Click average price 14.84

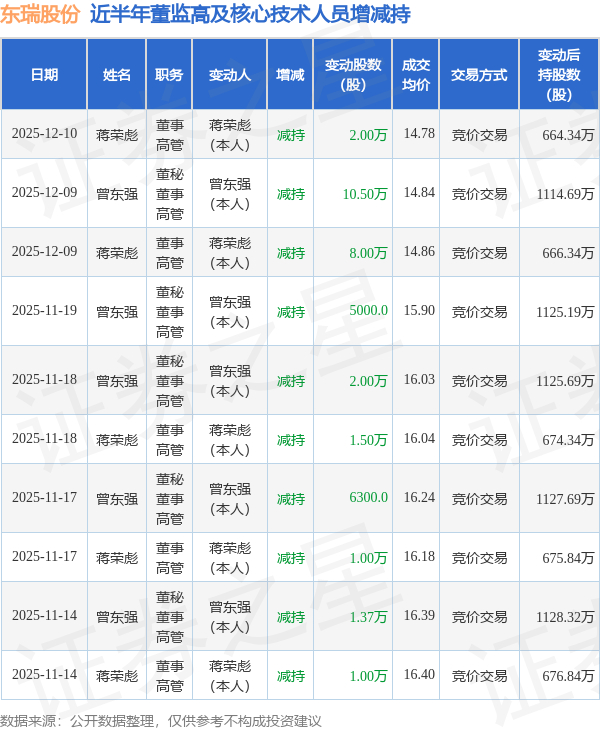[419, 193]
